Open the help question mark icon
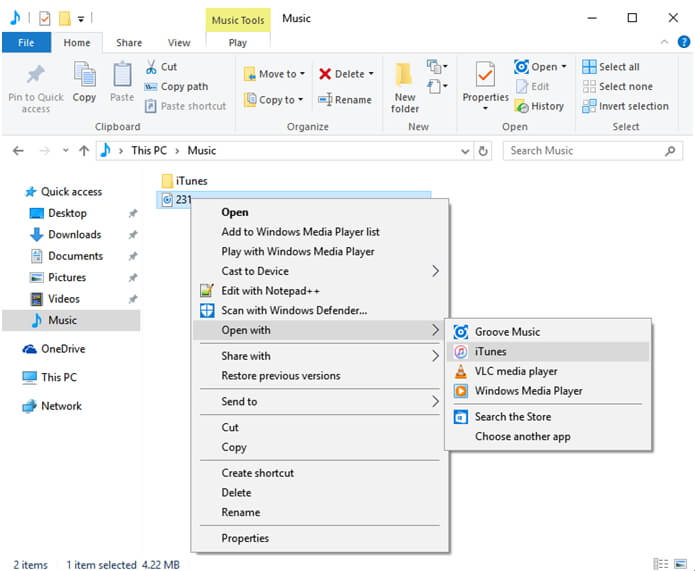 [x=683, y=42]
